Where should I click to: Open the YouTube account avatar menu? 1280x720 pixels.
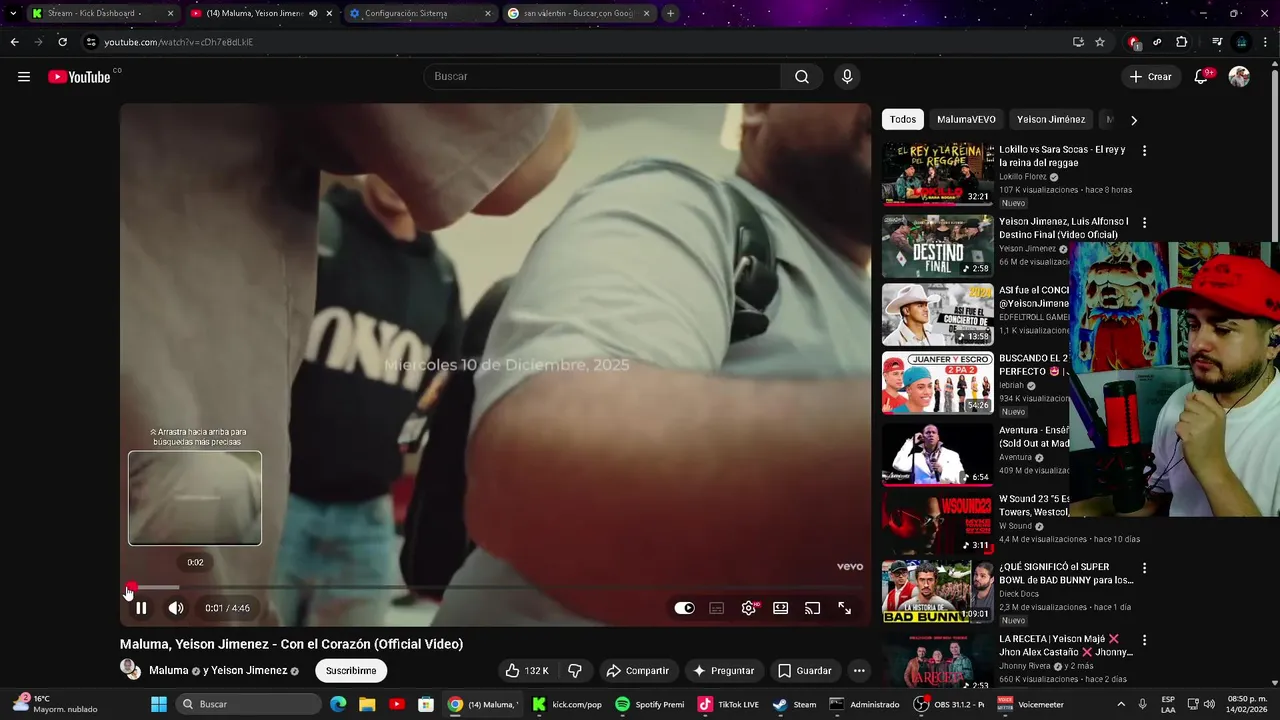pos(1239,77)
